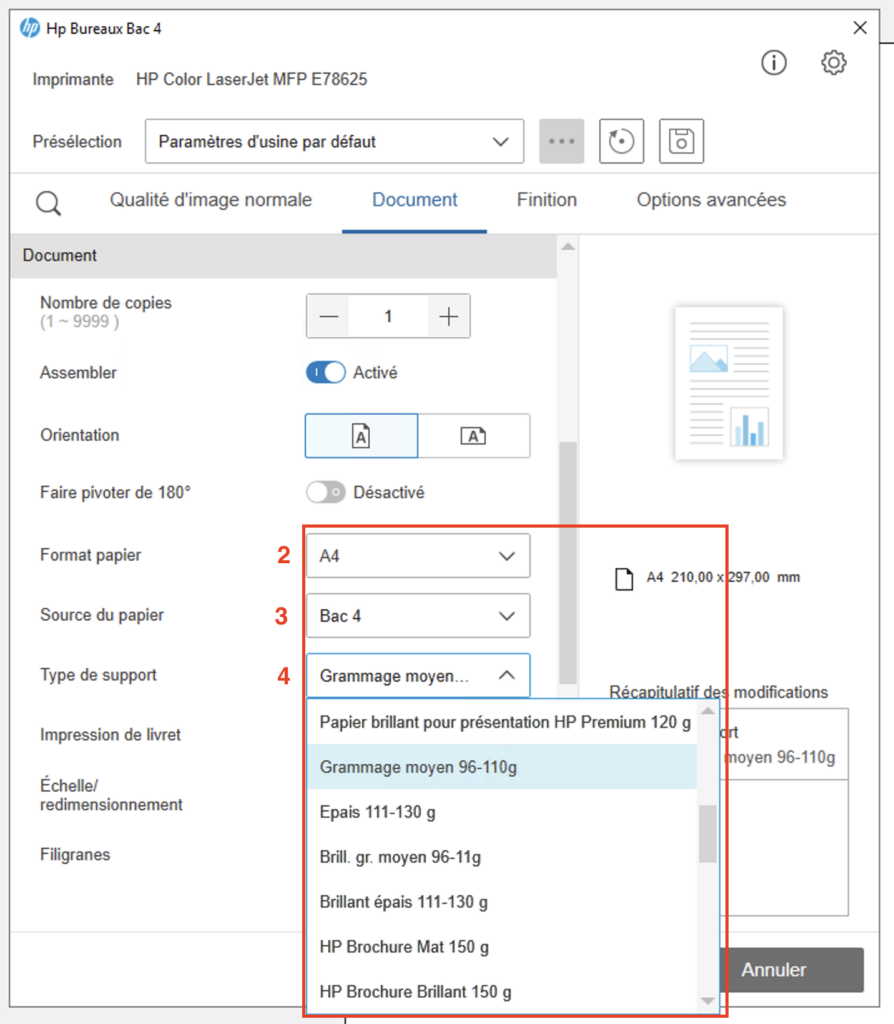Open the Options avancées tab

(711, 200)
